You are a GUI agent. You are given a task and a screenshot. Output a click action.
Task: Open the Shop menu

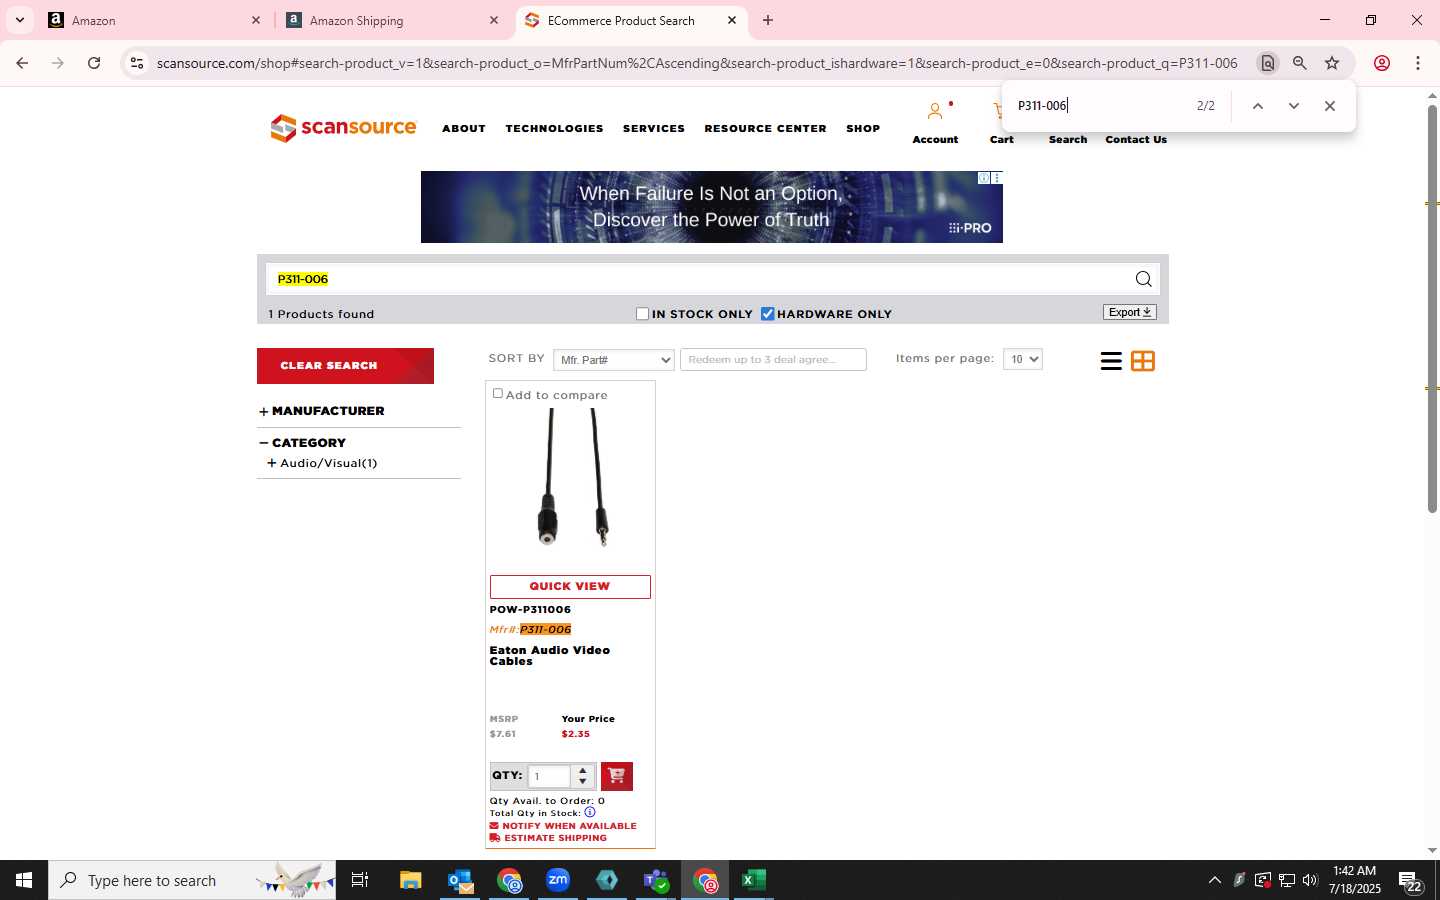pos(863,129)
